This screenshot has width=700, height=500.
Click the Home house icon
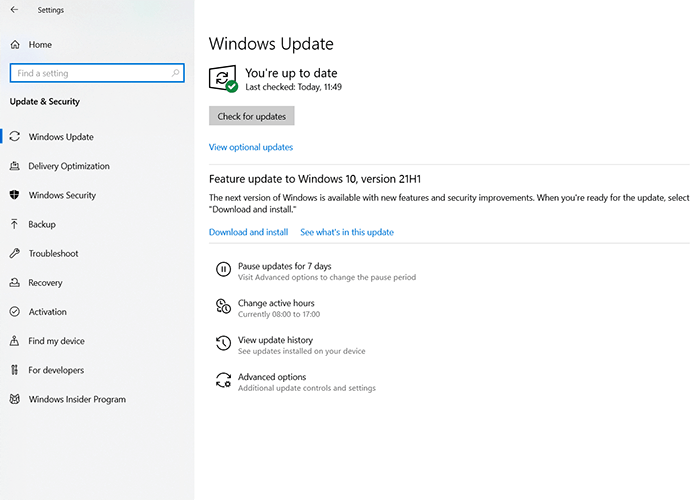point(15,45)
